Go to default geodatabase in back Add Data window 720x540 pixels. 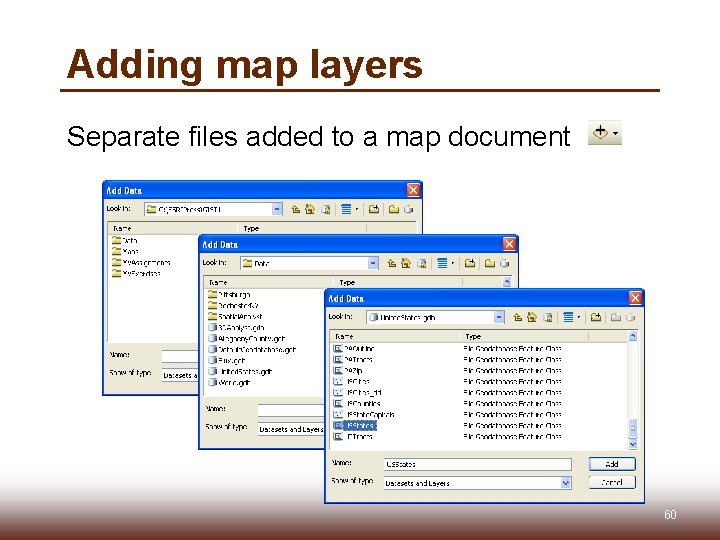click(326, 209)
